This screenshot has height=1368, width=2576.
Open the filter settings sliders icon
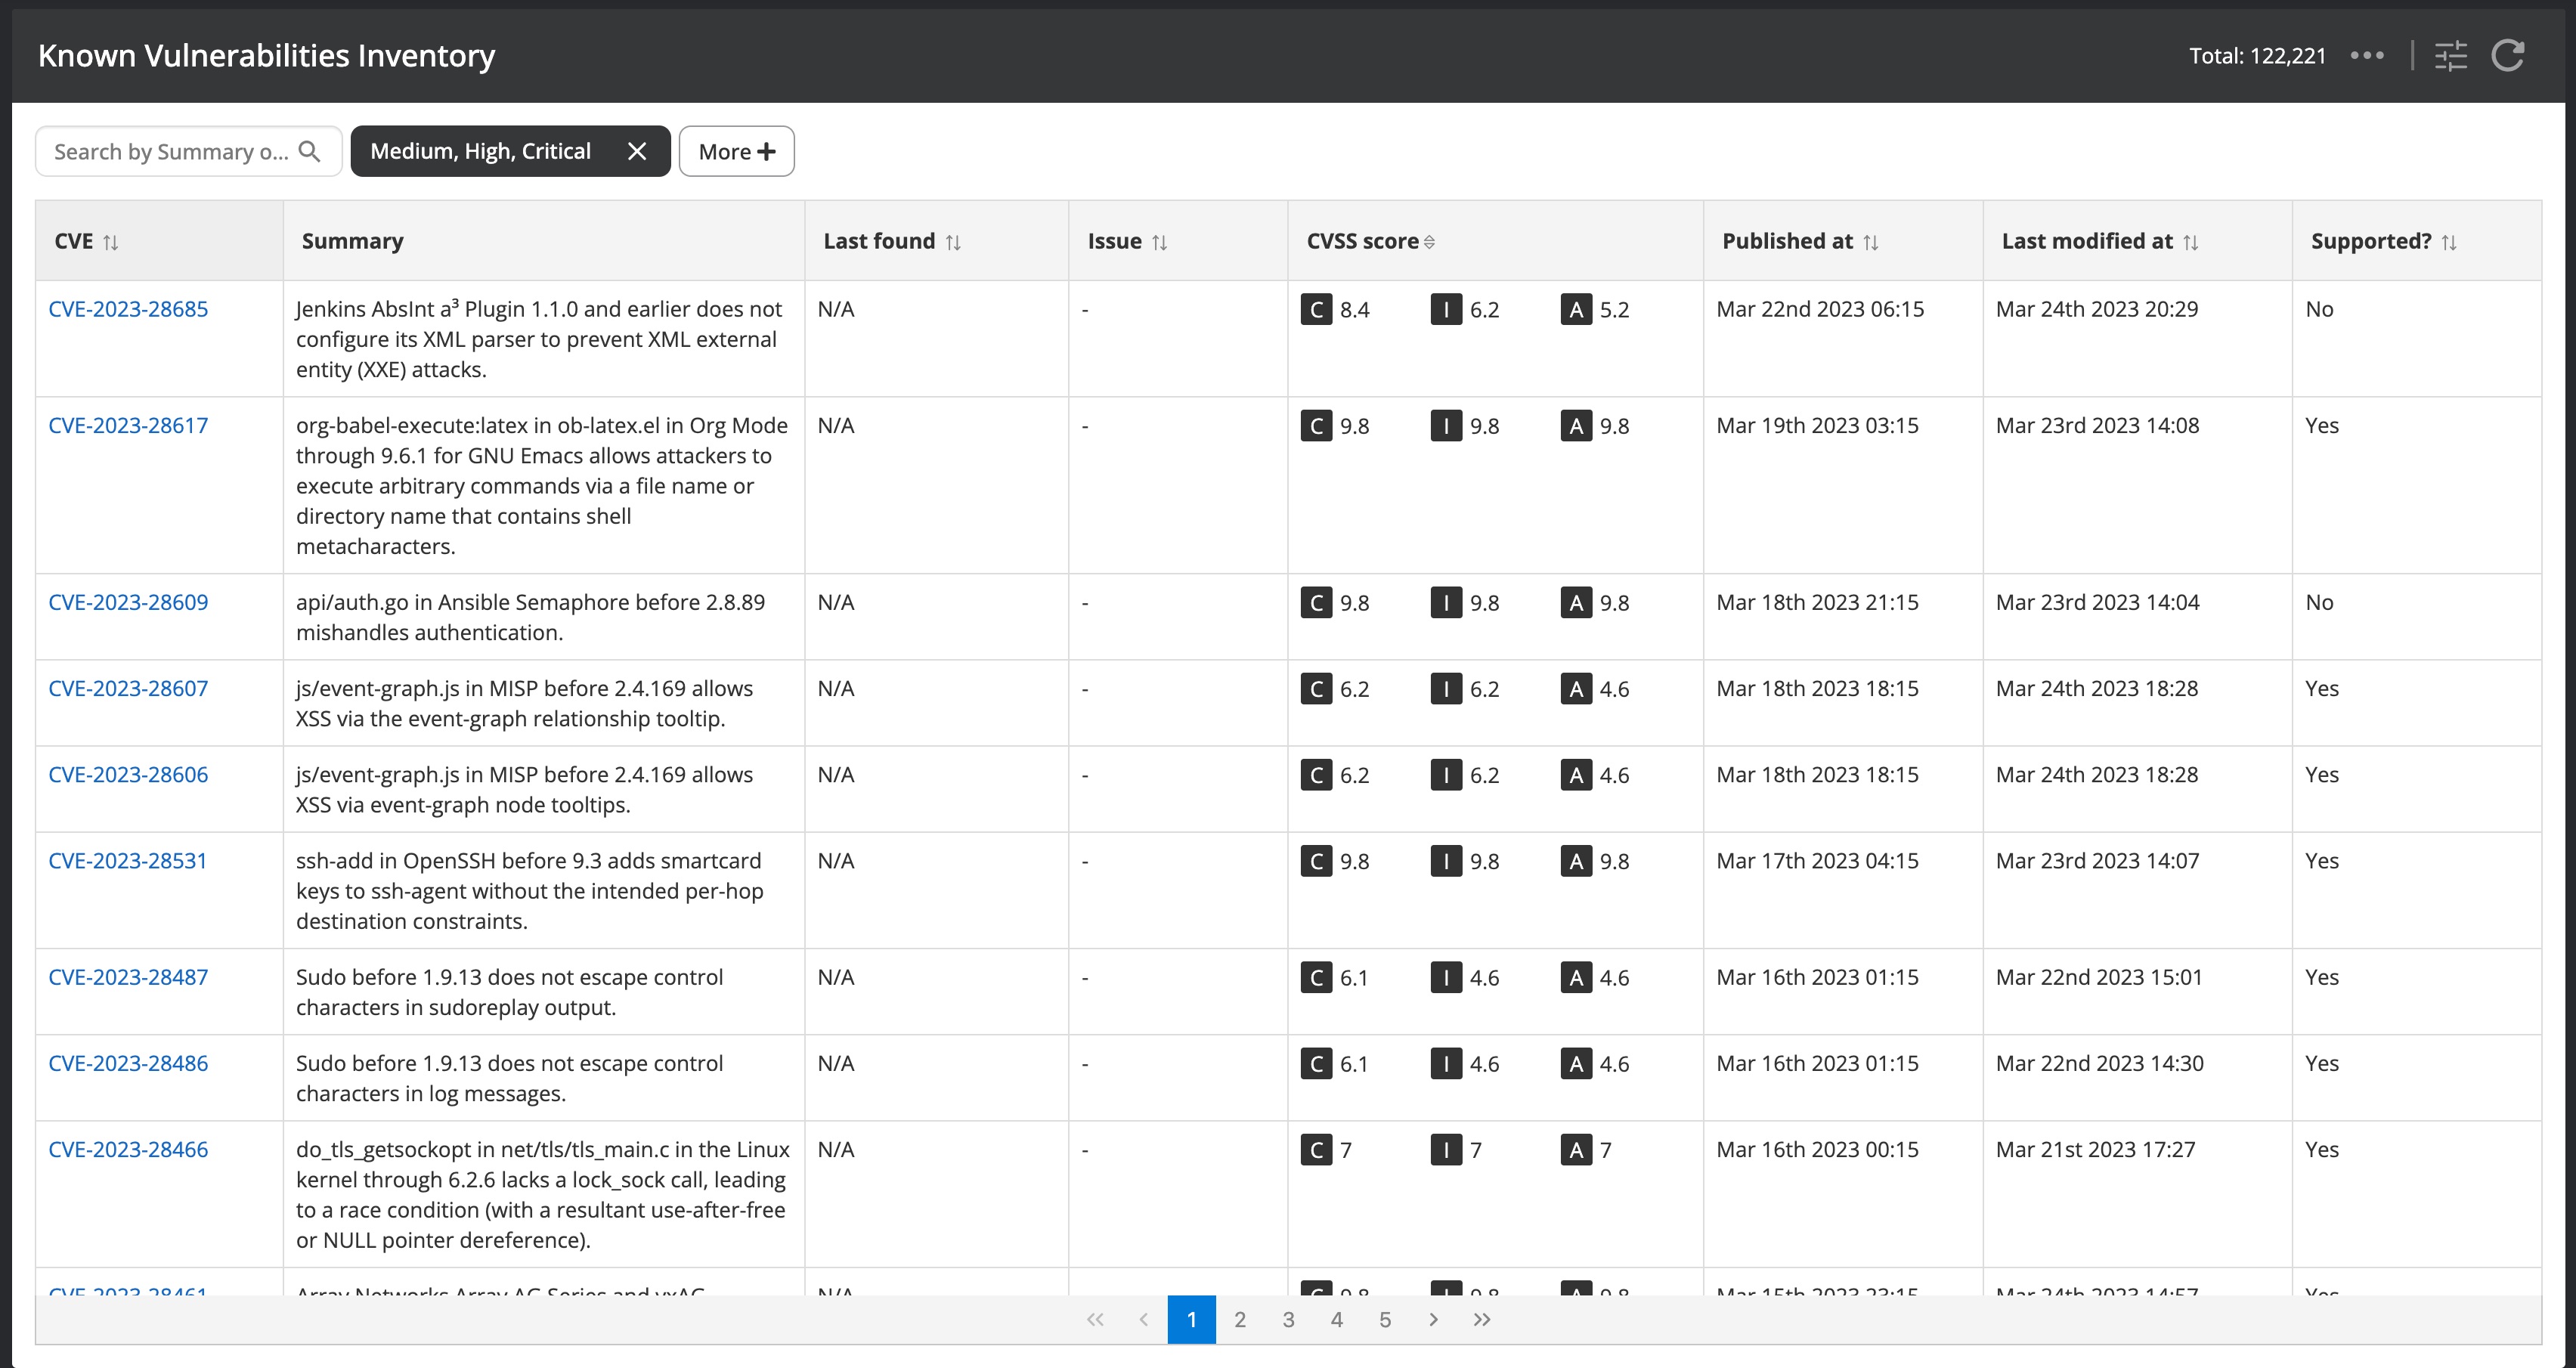click(2450, 56)
